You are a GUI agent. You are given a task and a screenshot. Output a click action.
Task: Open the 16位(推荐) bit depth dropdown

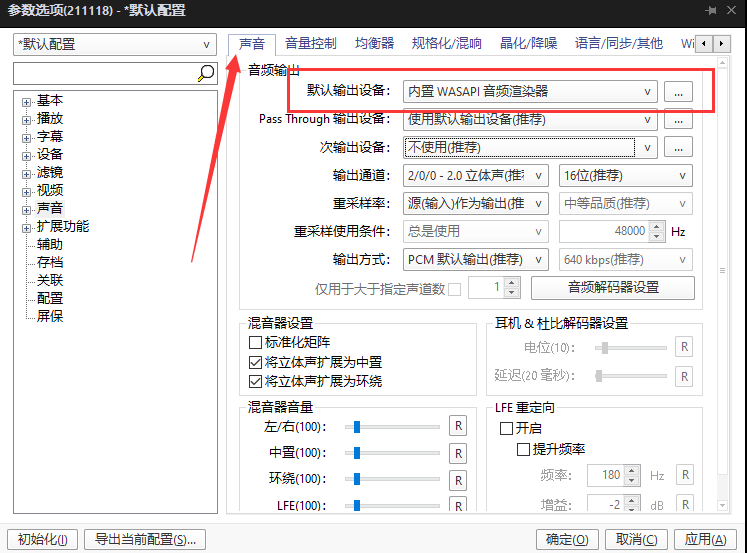[x=626, y=176]
